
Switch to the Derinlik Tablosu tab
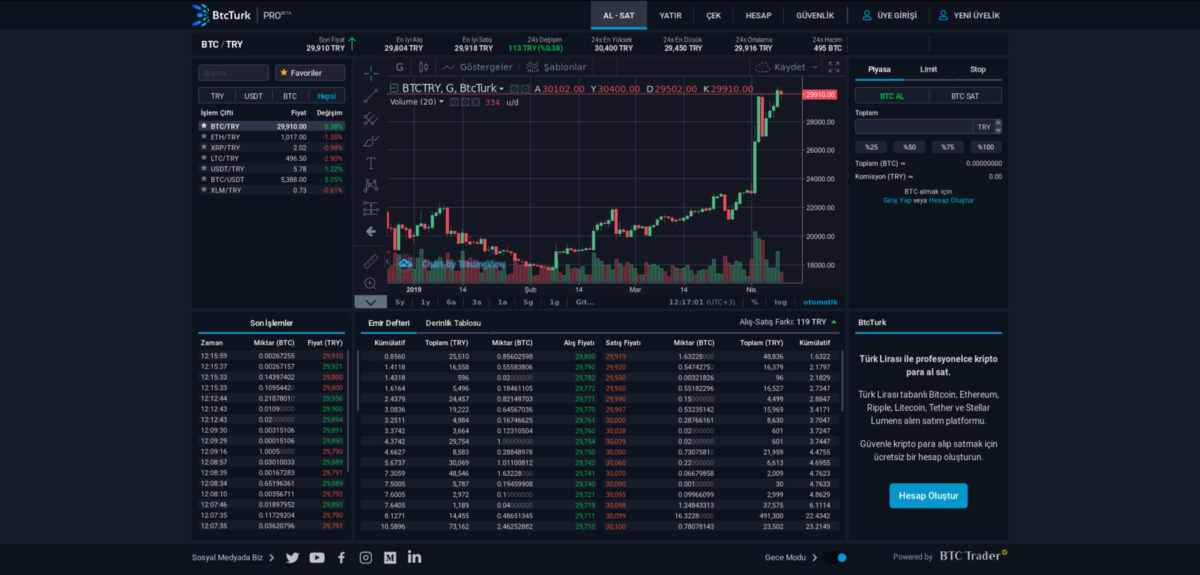coord(453,323)
